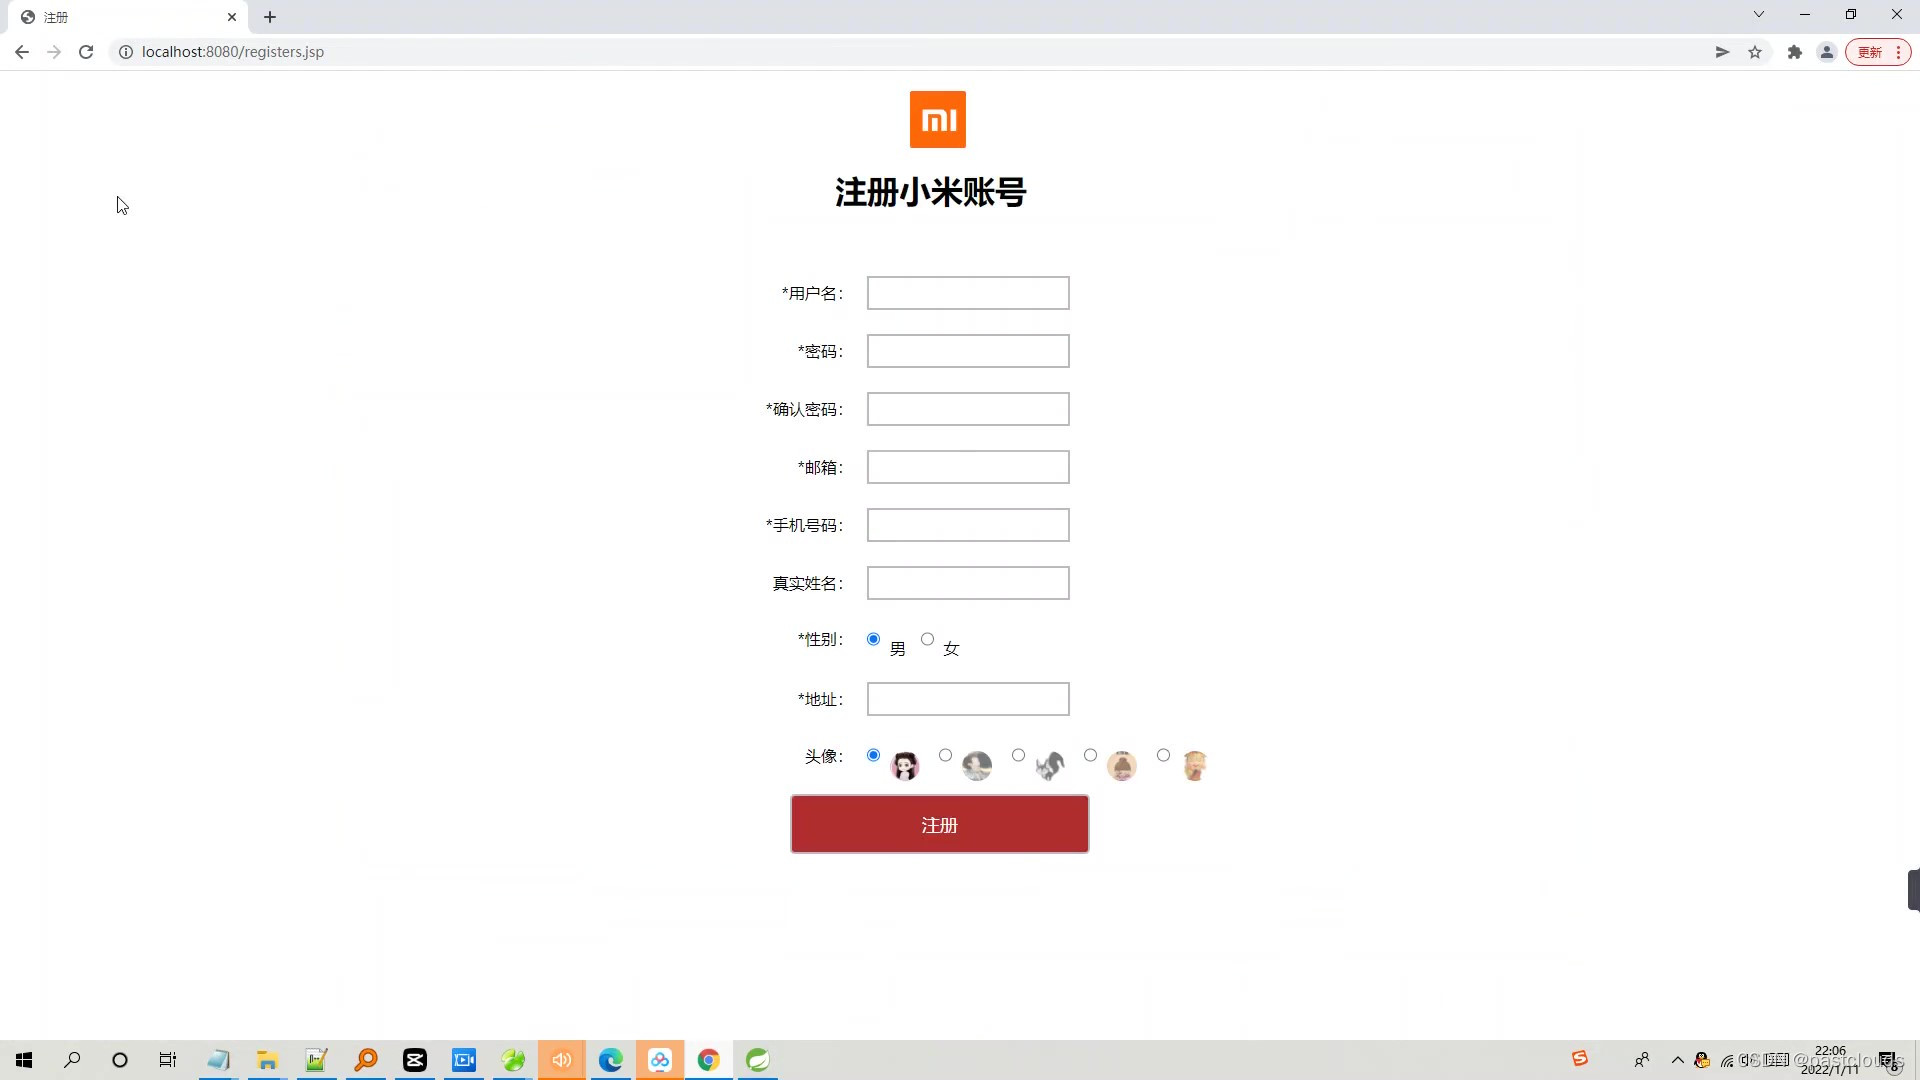
Task: Switch to the 注册 browser tab
Action: coord(120,17)
